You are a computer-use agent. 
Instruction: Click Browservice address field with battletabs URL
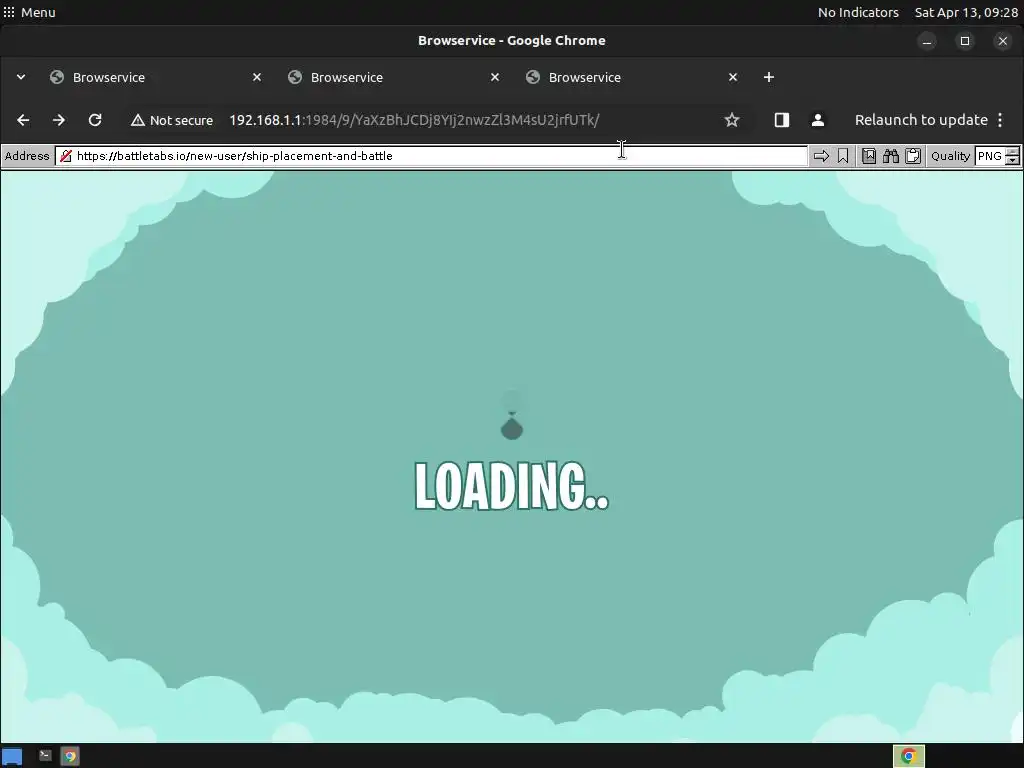click(431, 156)
